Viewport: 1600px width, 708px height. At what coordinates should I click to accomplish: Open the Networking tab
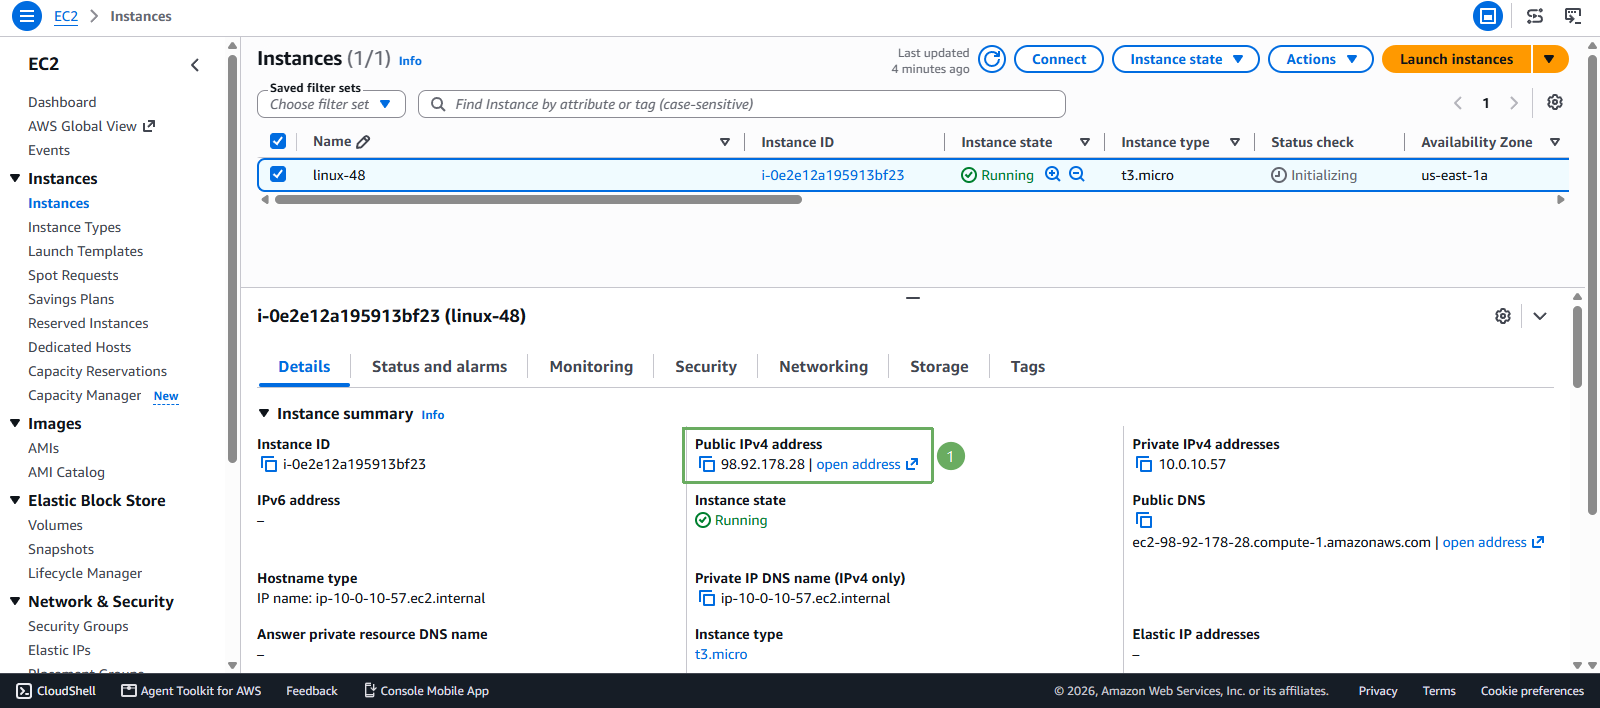[823, 367]
